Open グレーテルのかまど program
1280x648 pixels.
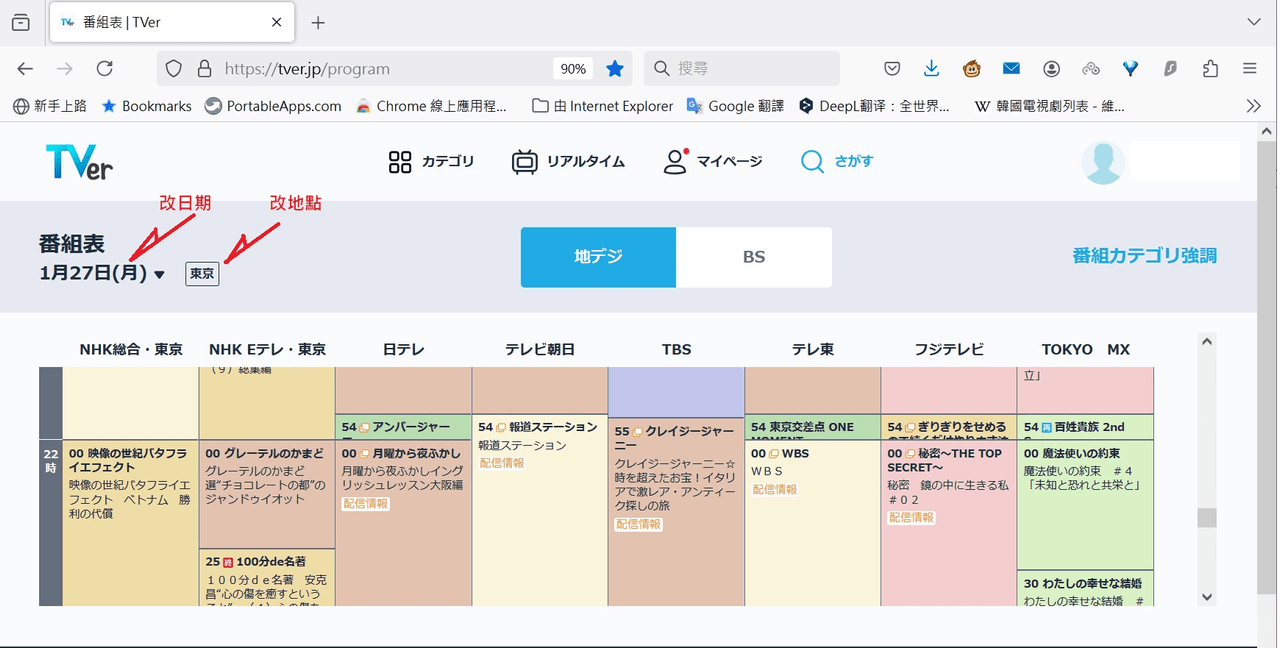tap(267, 494)
